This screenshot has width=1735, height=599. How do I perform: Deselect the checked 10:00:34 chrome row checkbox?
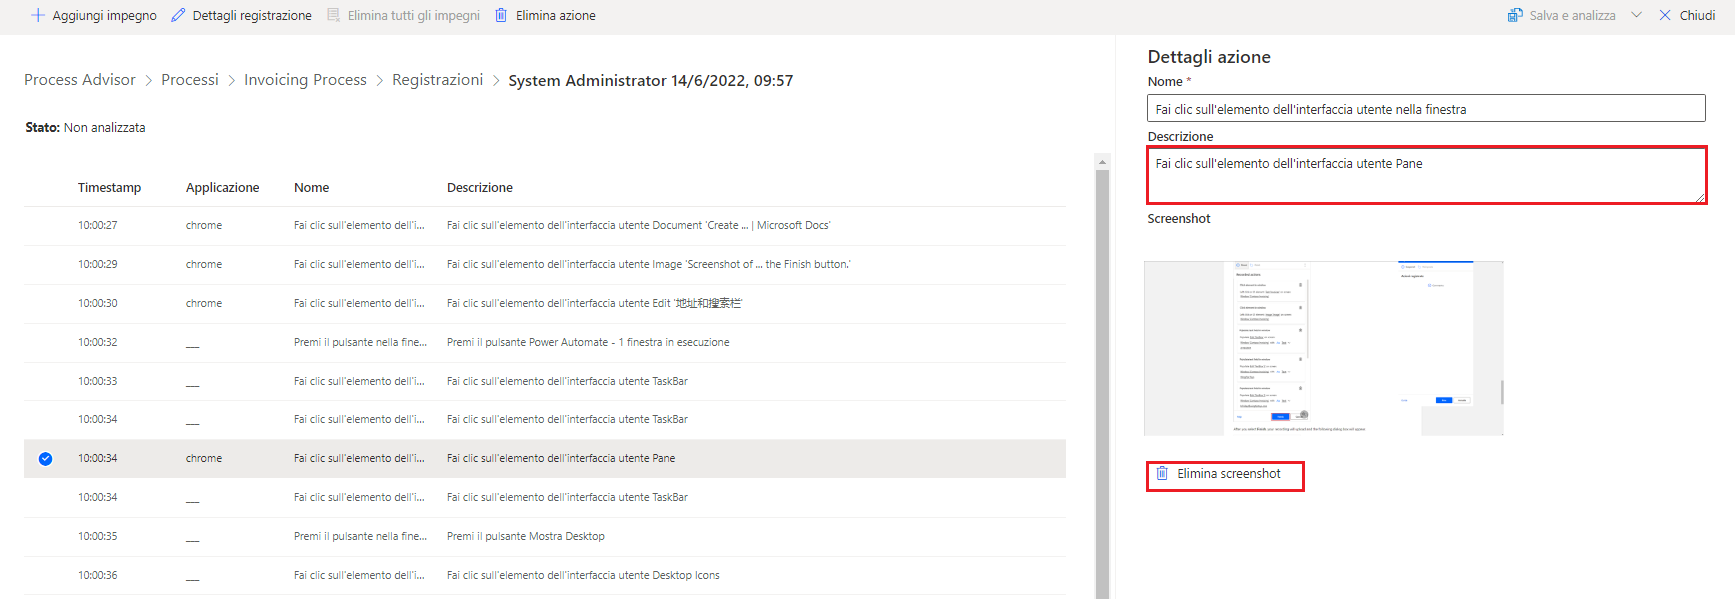45,459
